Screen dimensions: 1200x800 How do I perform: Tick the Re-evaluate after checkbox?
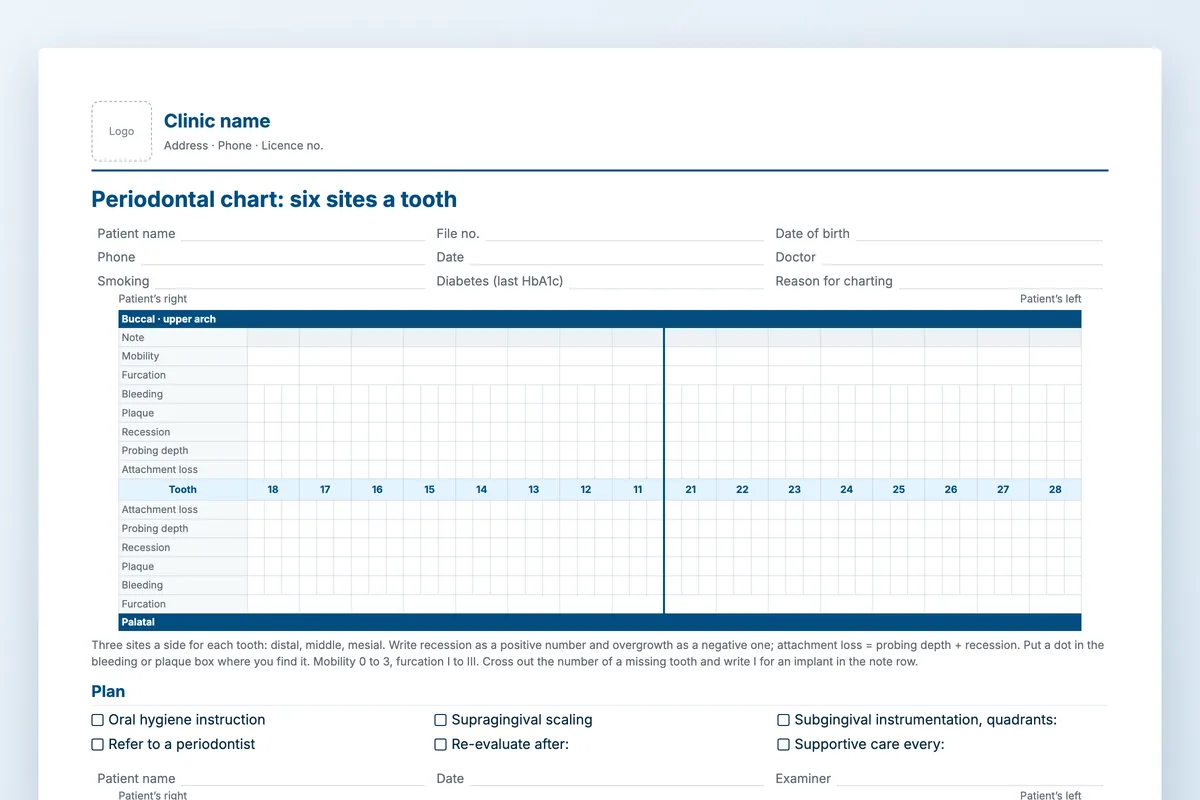click(440, 744)
